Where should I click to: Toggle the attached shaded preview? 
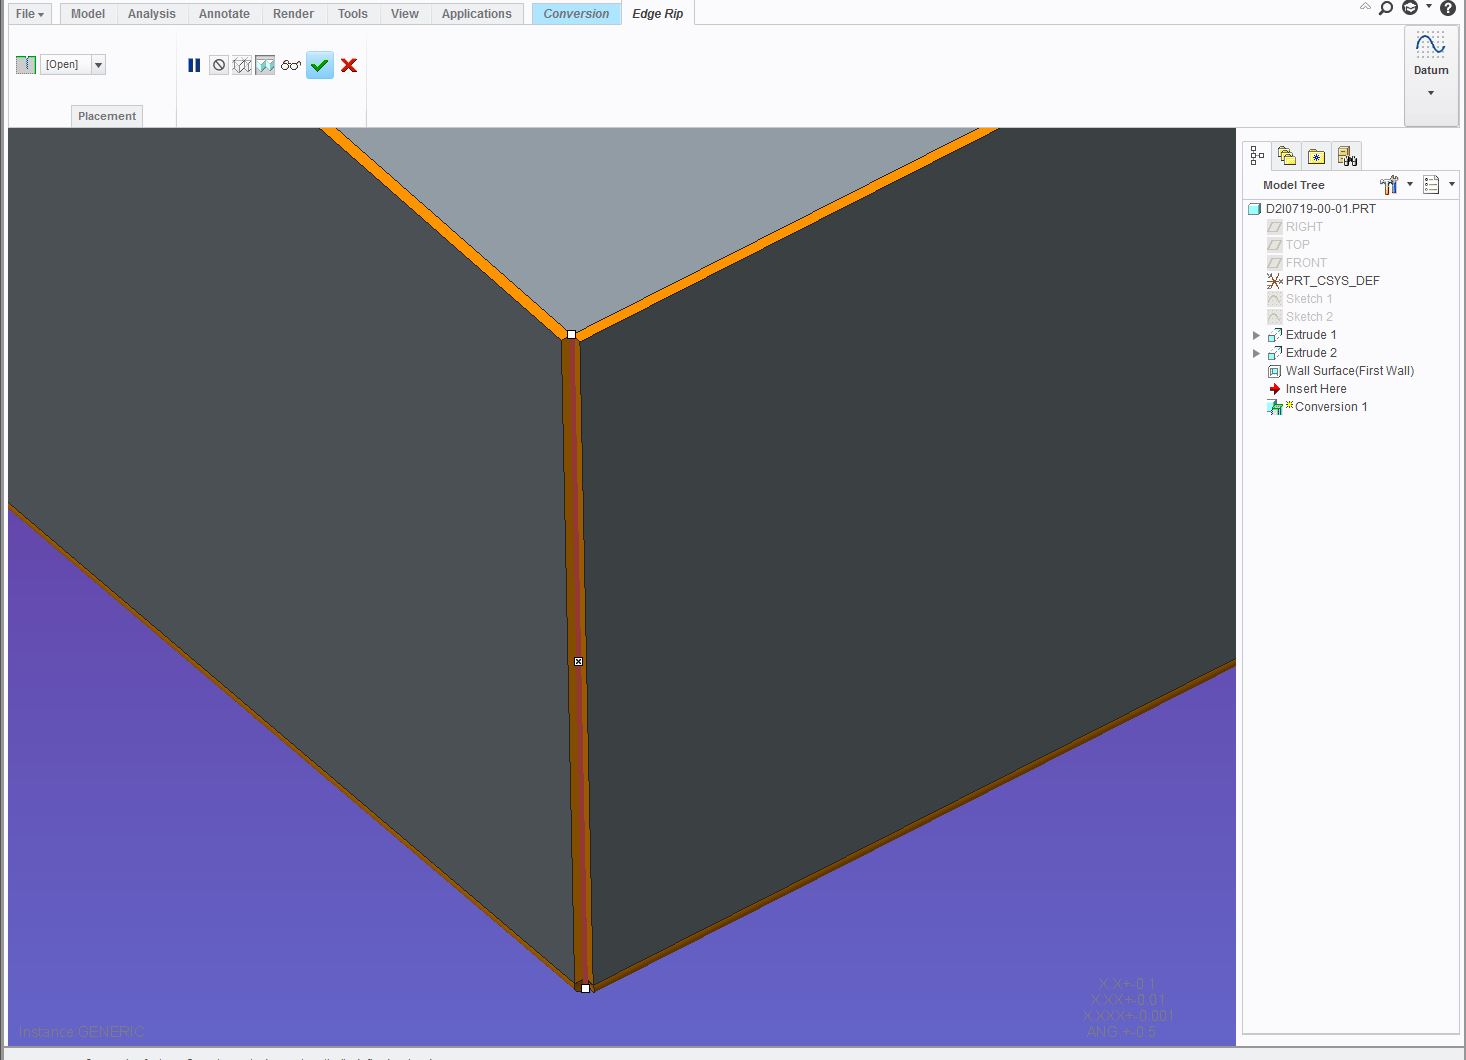point(265,65)
